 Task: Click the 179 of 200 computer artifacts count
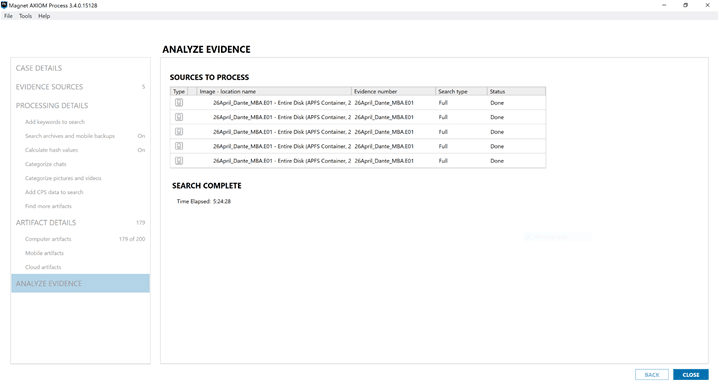coord(132,239)
